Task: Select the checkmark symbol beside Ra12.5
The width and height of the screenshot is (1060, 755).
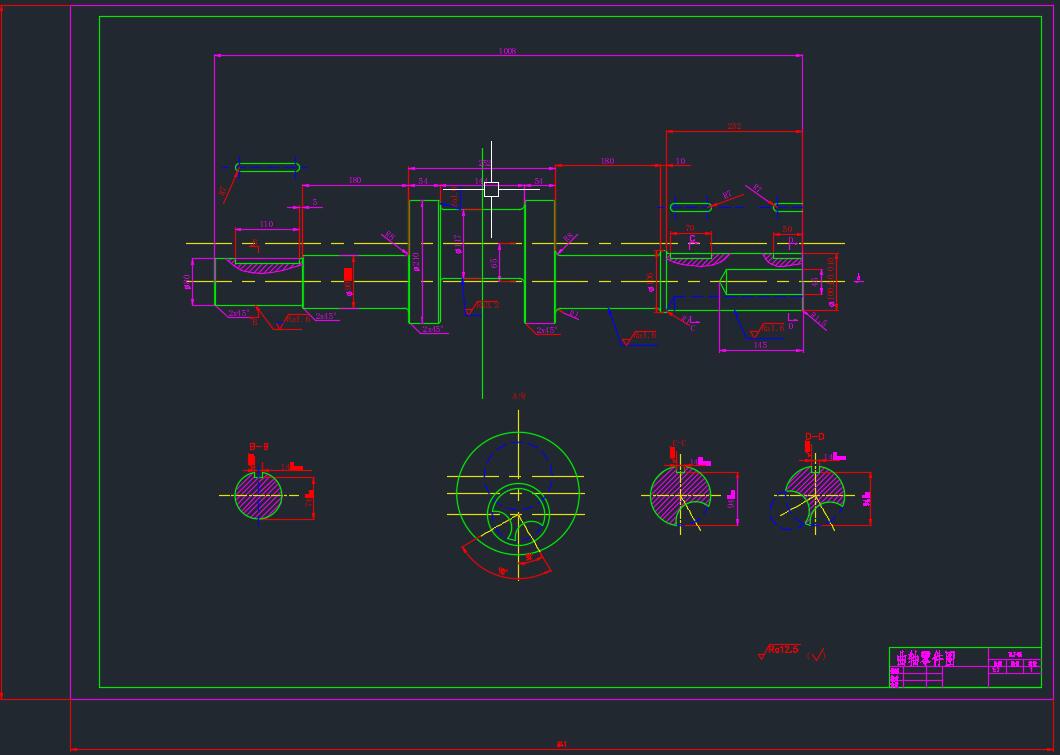Action: click(818, 655)
